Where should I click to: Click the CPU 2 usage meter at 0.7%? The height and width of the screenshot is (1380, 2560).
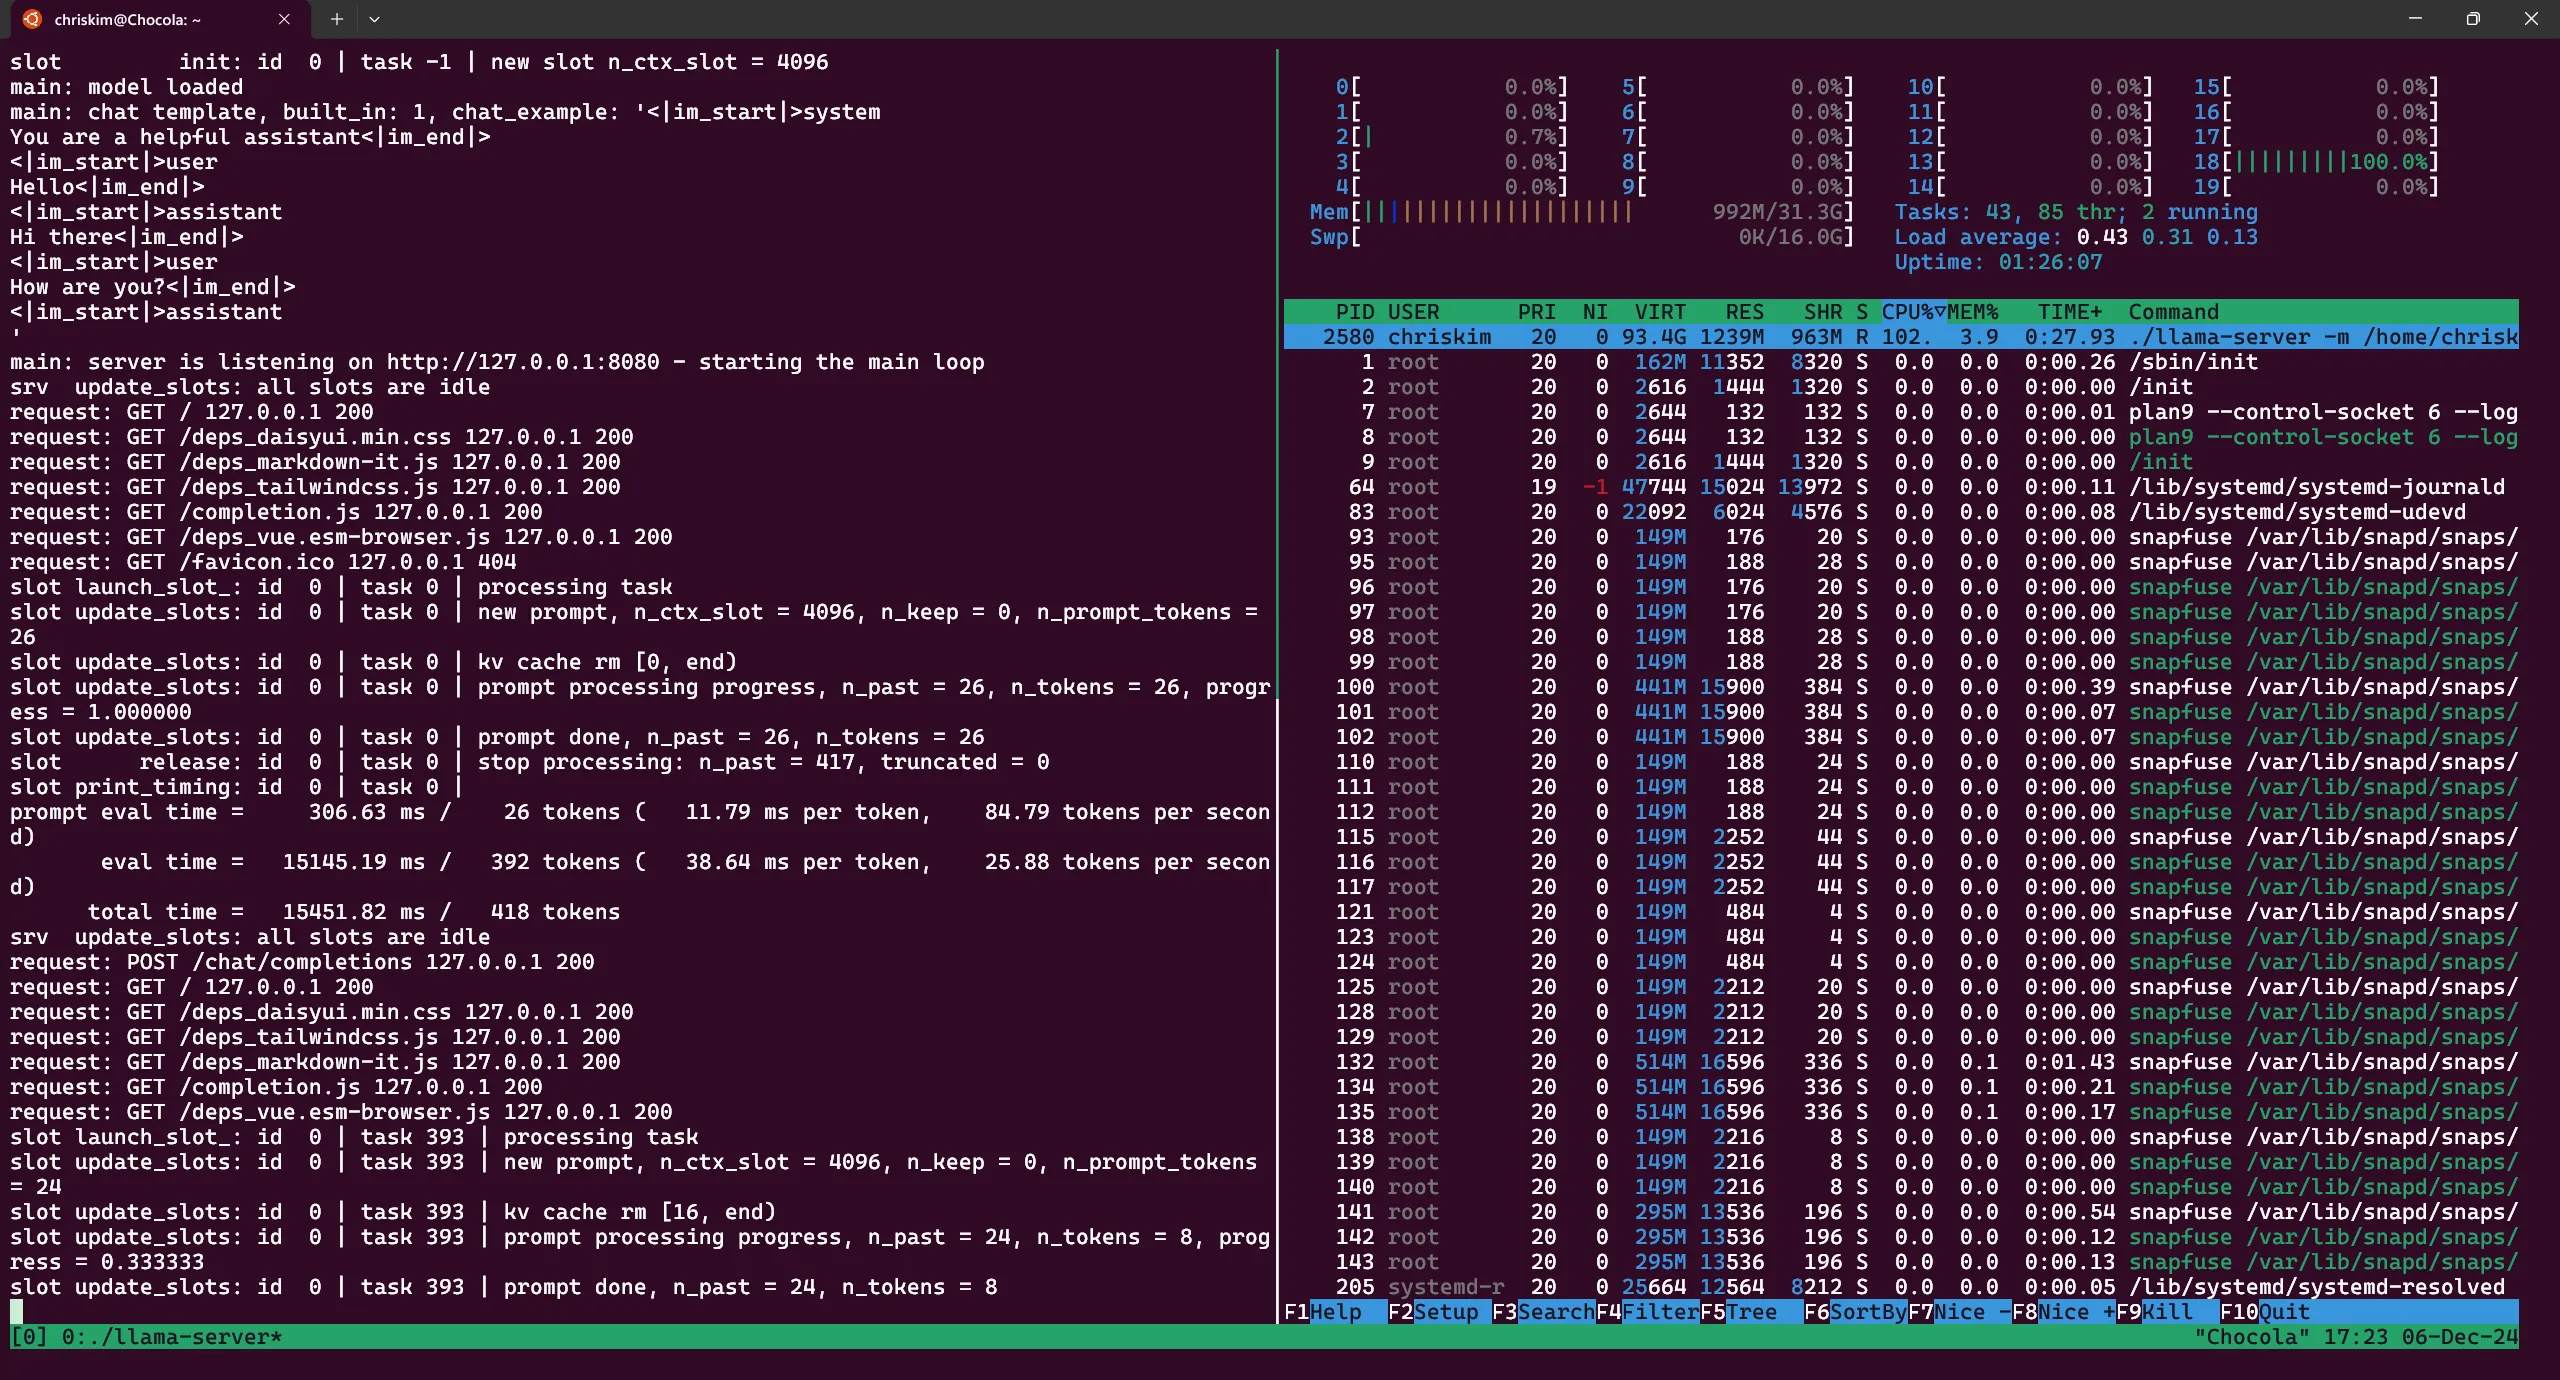[1452, 137]
